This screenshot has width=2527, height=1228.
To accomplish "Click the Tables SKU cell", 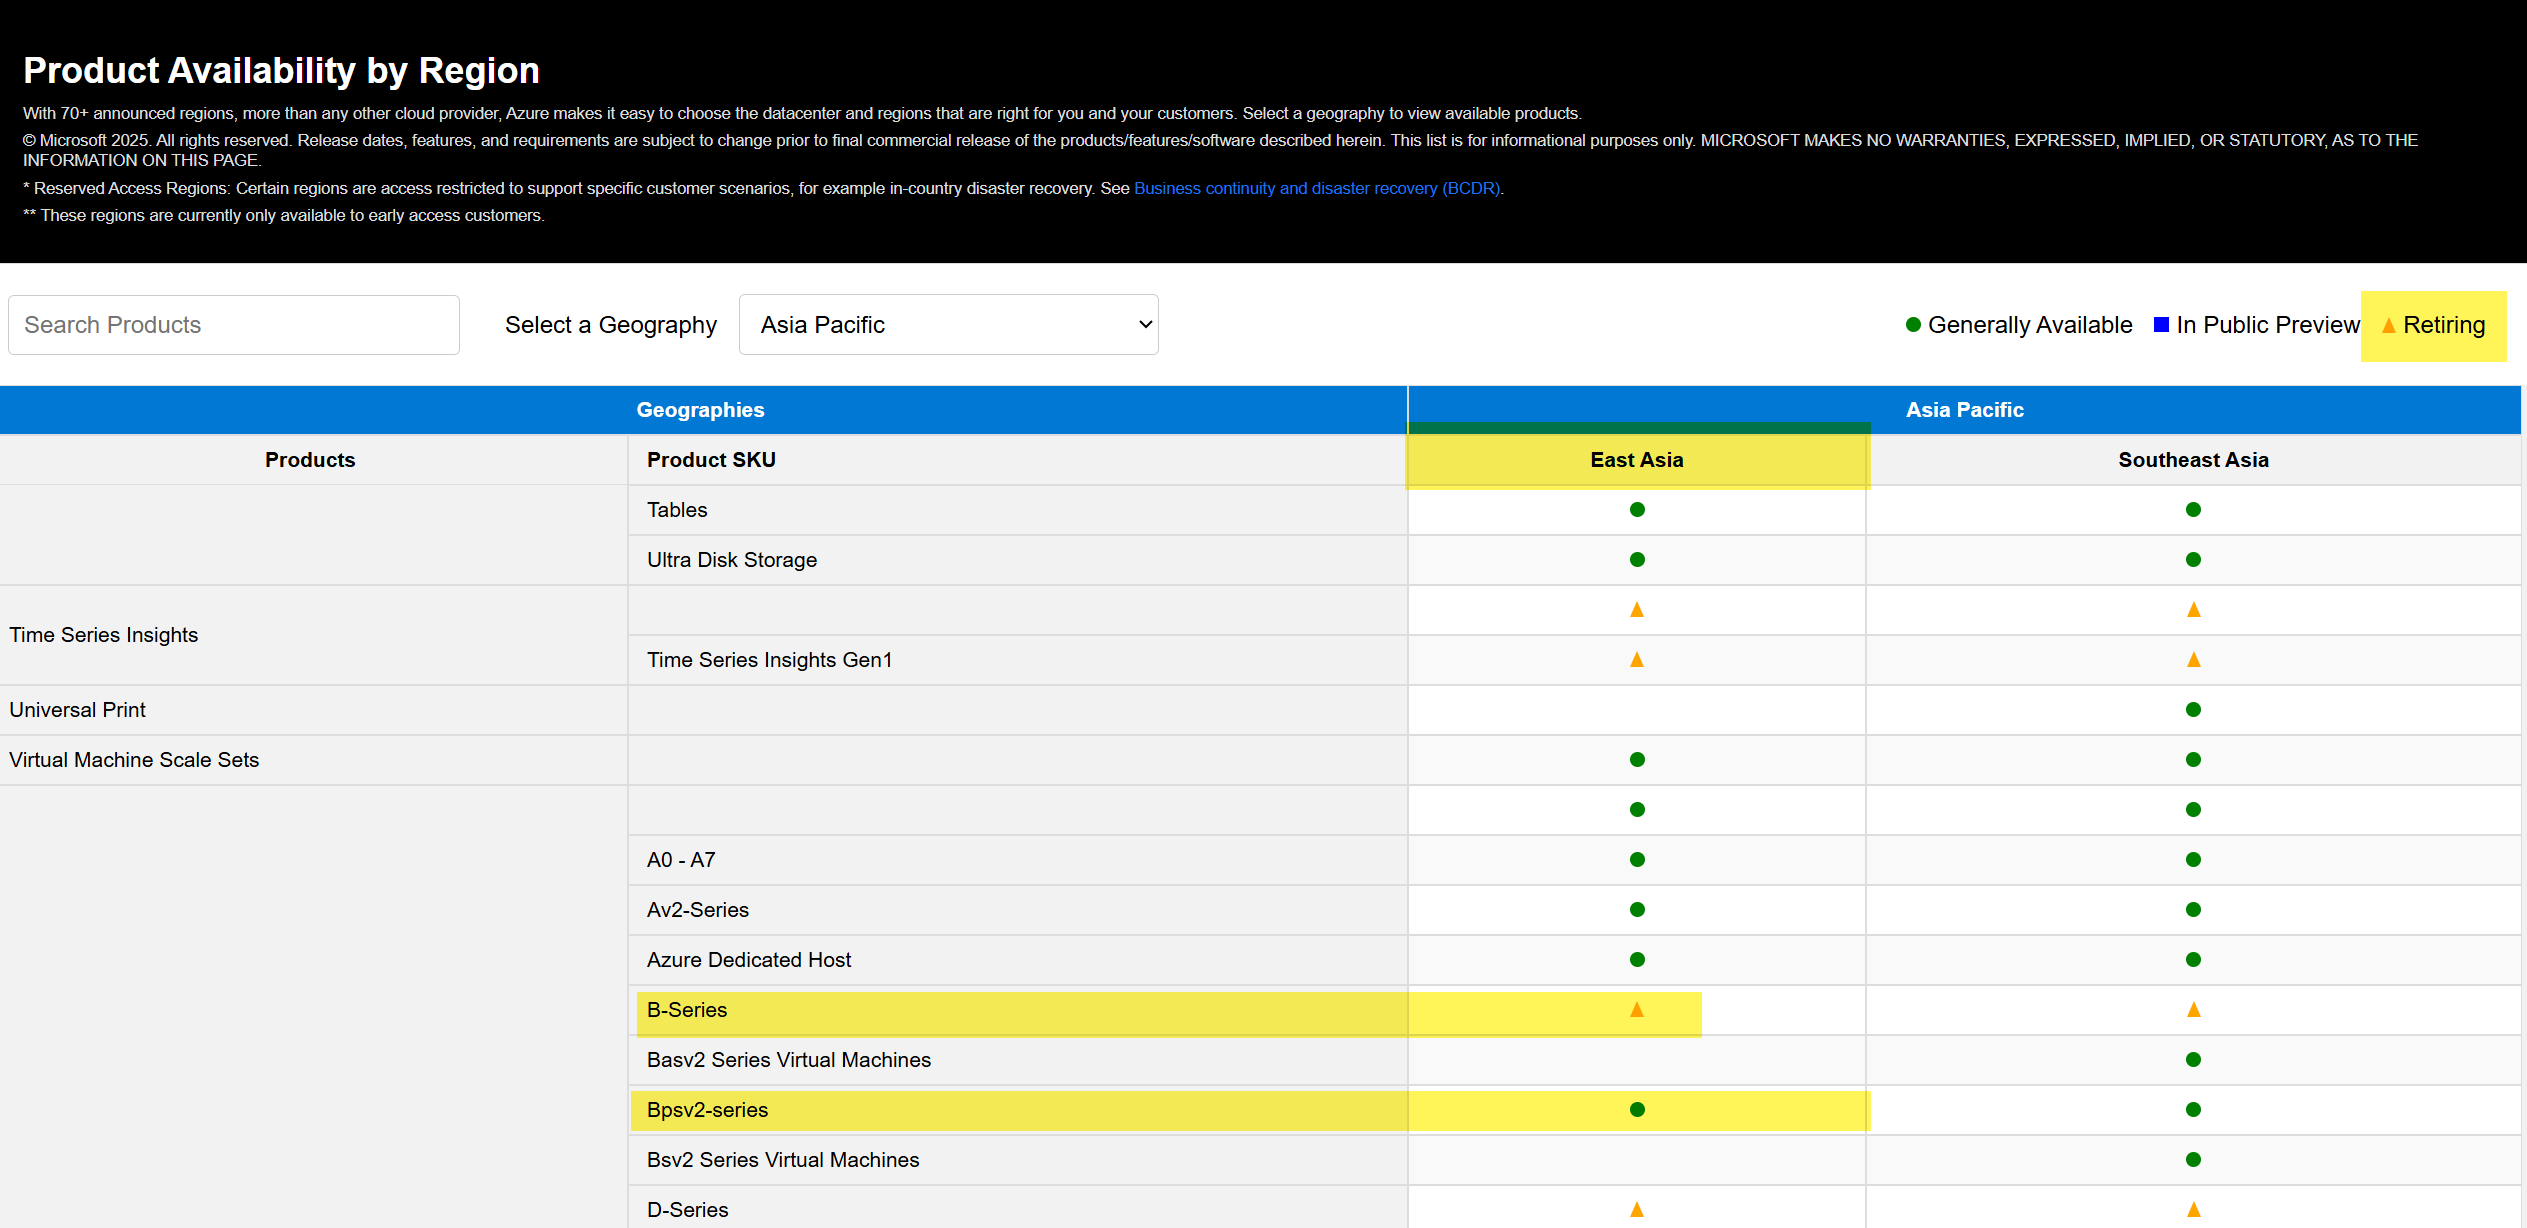I will point(1018,510).
